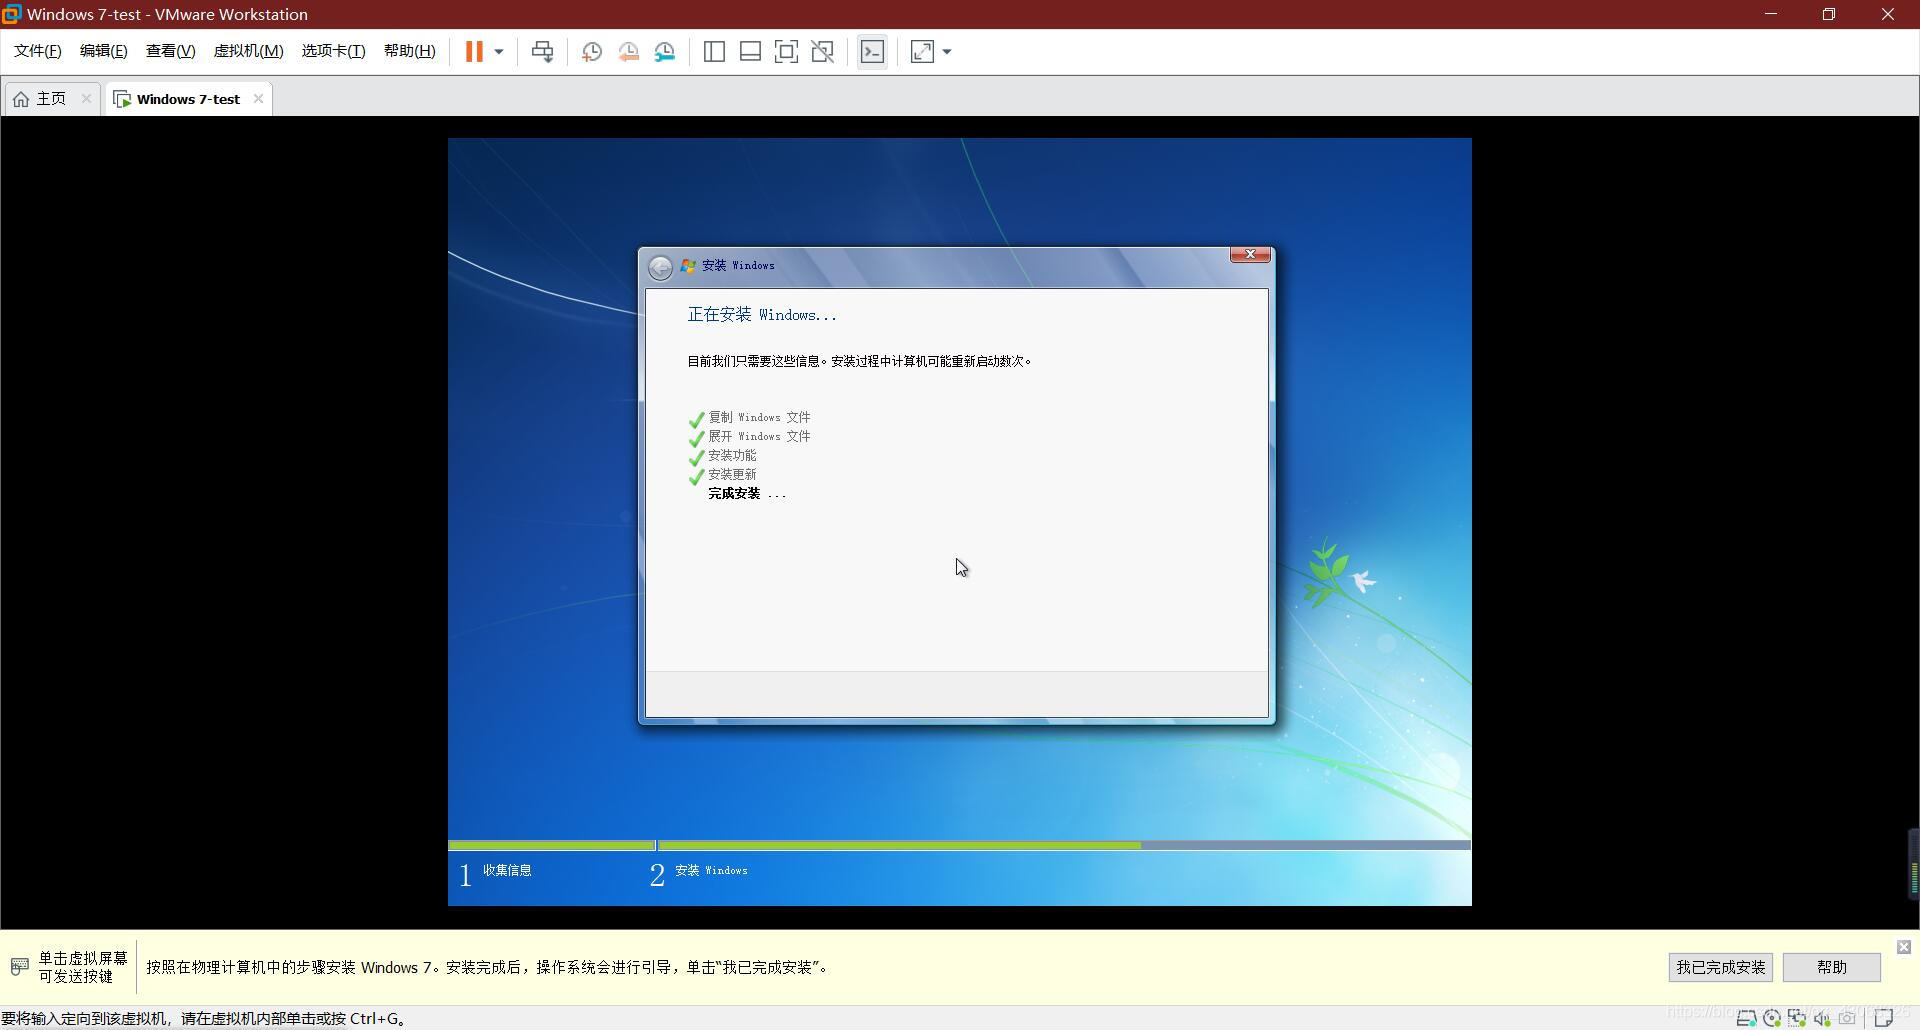Open the stretch display dropdown arrow
Screen dimensions: 1920x1030
pos(947,51)
